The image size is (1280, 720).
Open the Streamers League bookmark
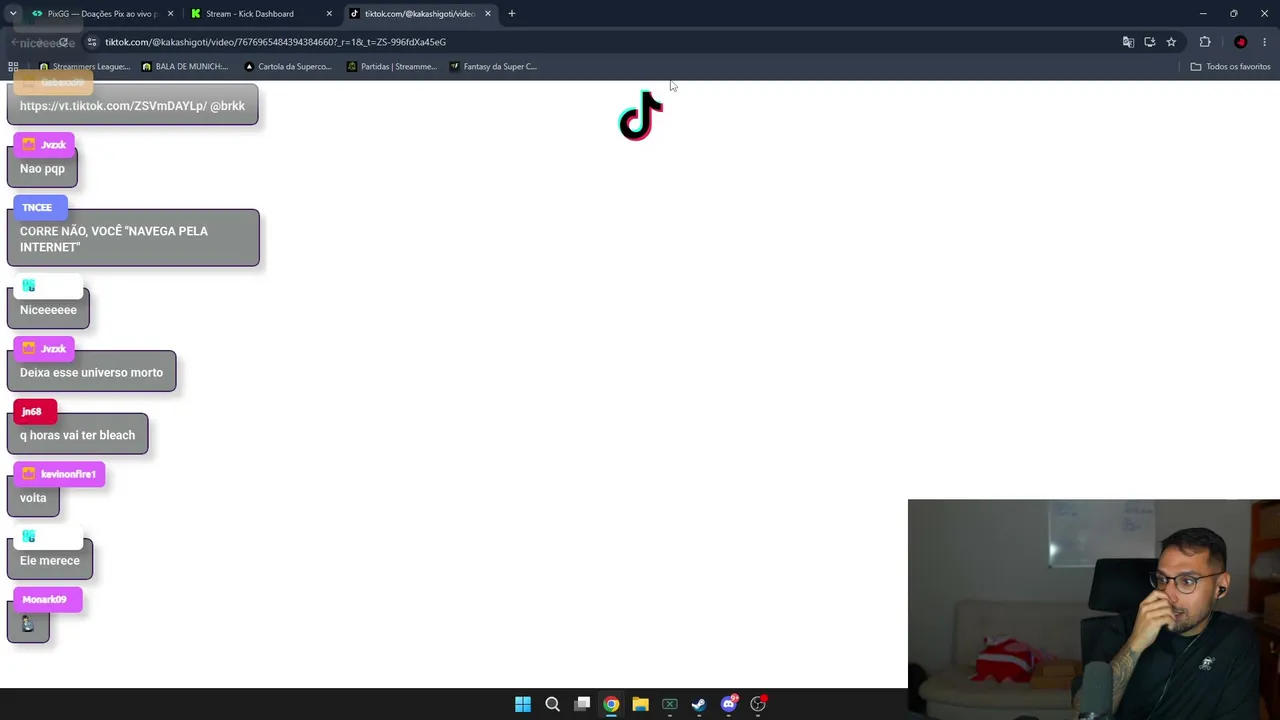coord(84,67)
